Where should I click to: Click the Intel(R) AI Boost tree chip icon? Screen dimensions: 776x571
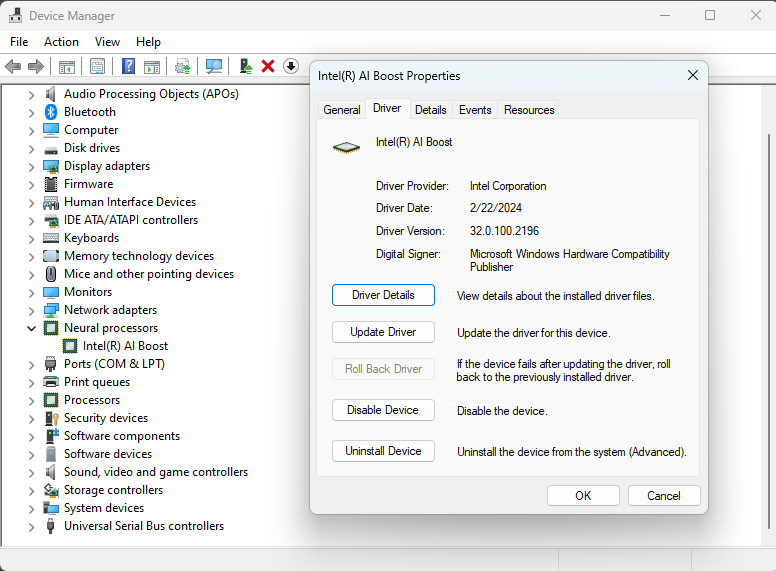pos(70,346)
